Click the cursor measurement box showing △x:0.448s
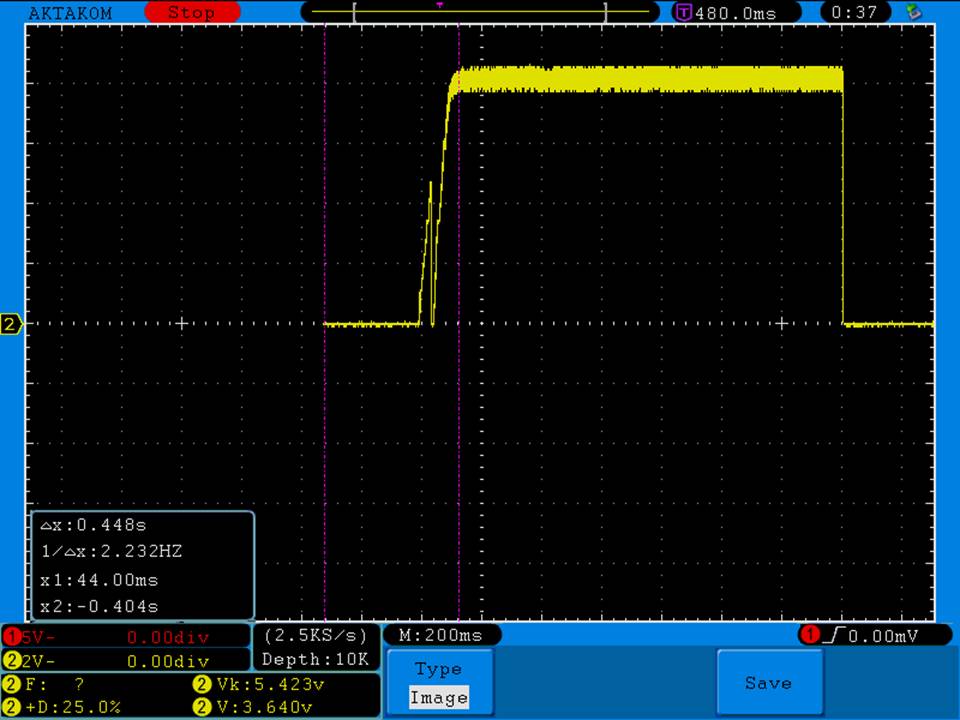 pos(142,565)
